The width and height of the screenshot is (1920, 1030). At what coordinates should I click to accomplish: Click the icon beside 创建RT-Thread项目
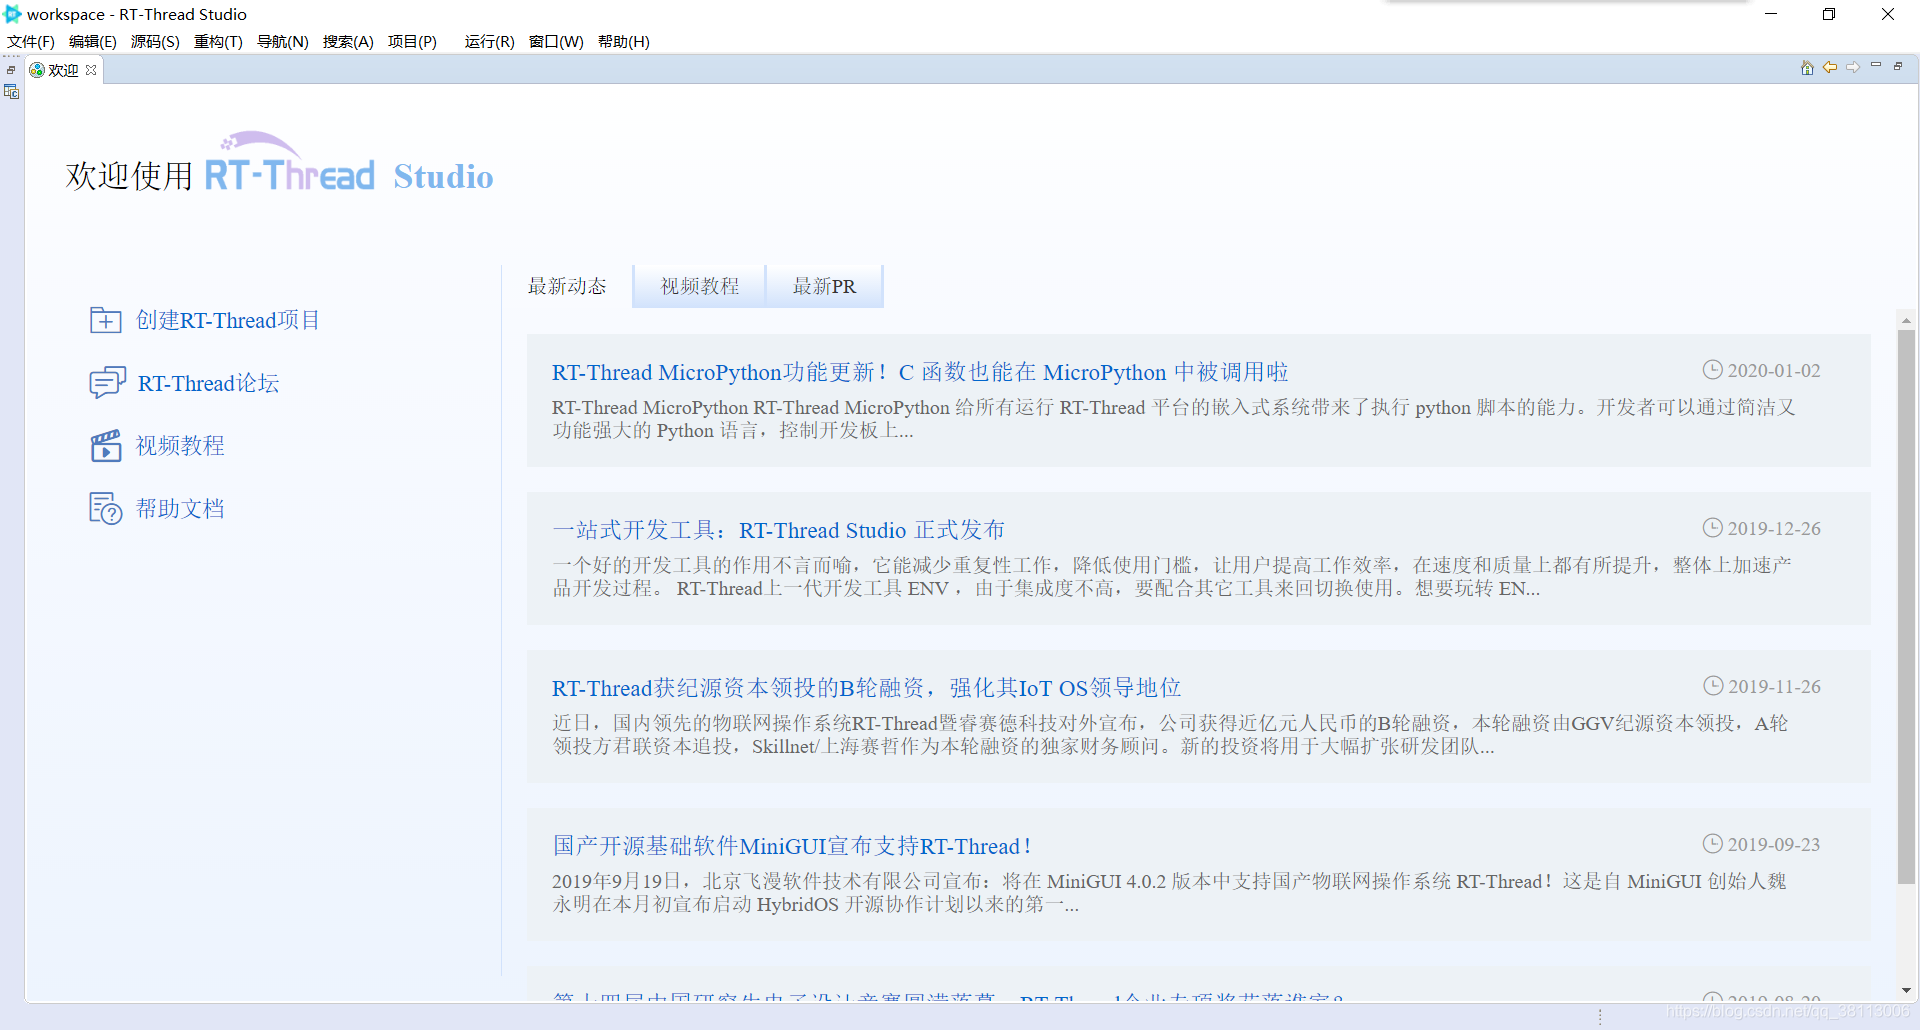point(105,320)
